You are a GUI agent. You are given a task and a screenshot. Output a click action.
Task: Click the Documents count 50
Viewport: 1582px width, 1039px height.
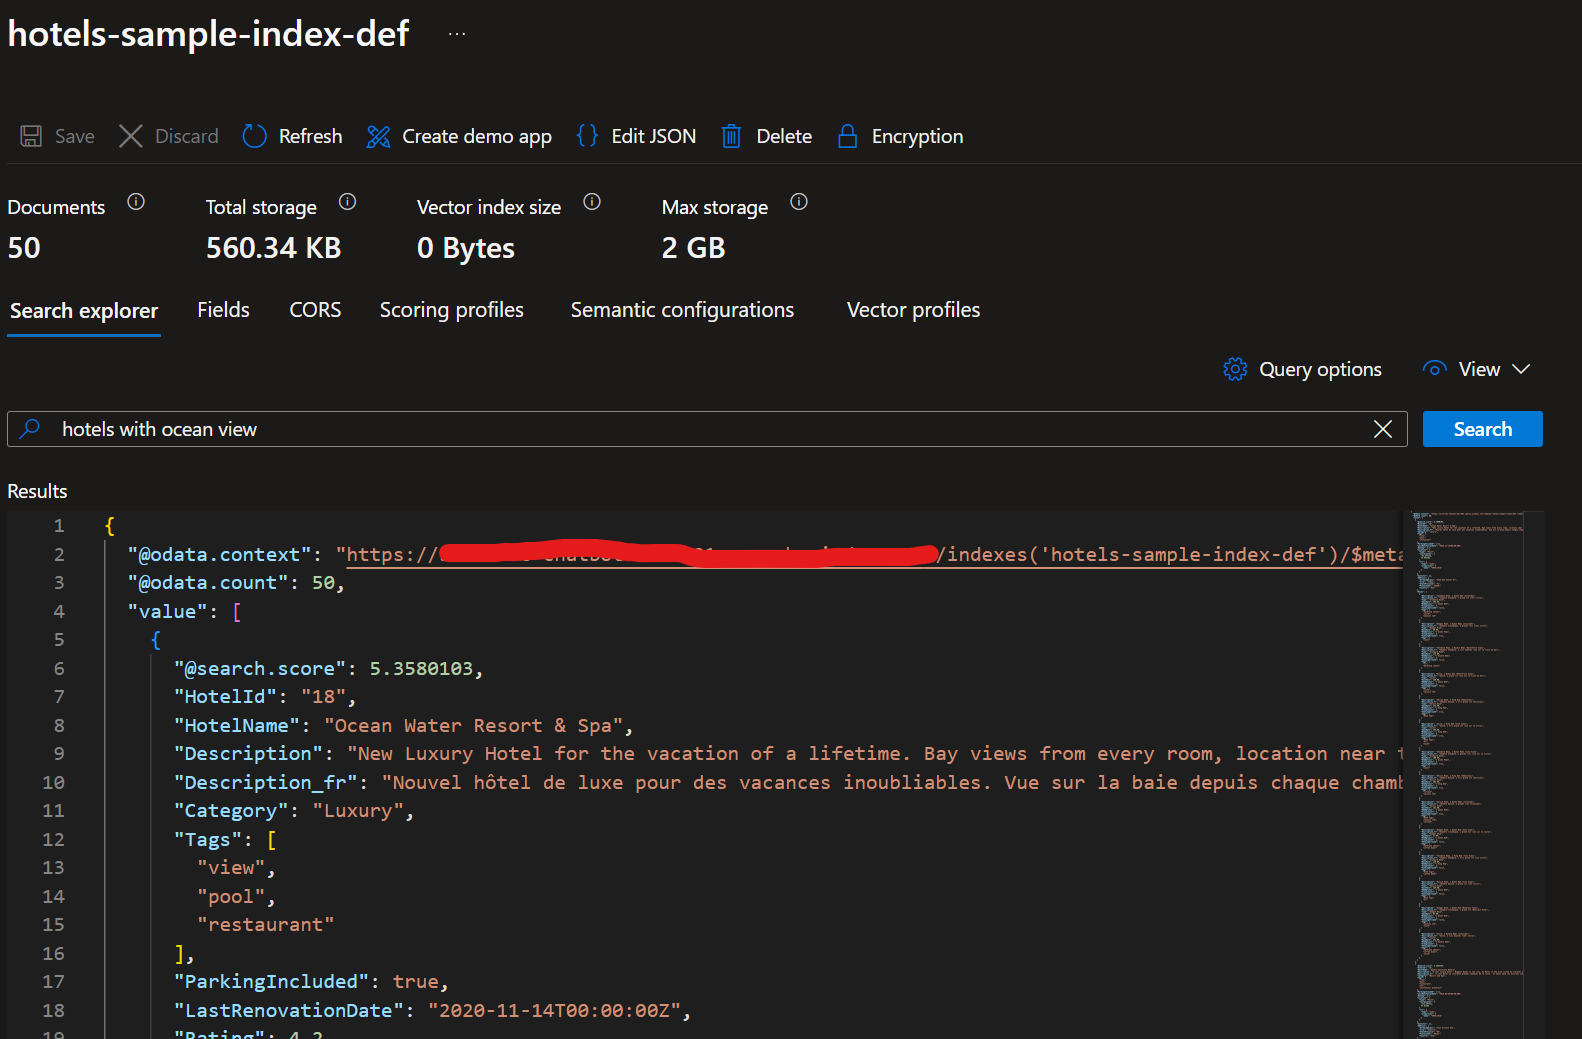[x=24, y=248]
